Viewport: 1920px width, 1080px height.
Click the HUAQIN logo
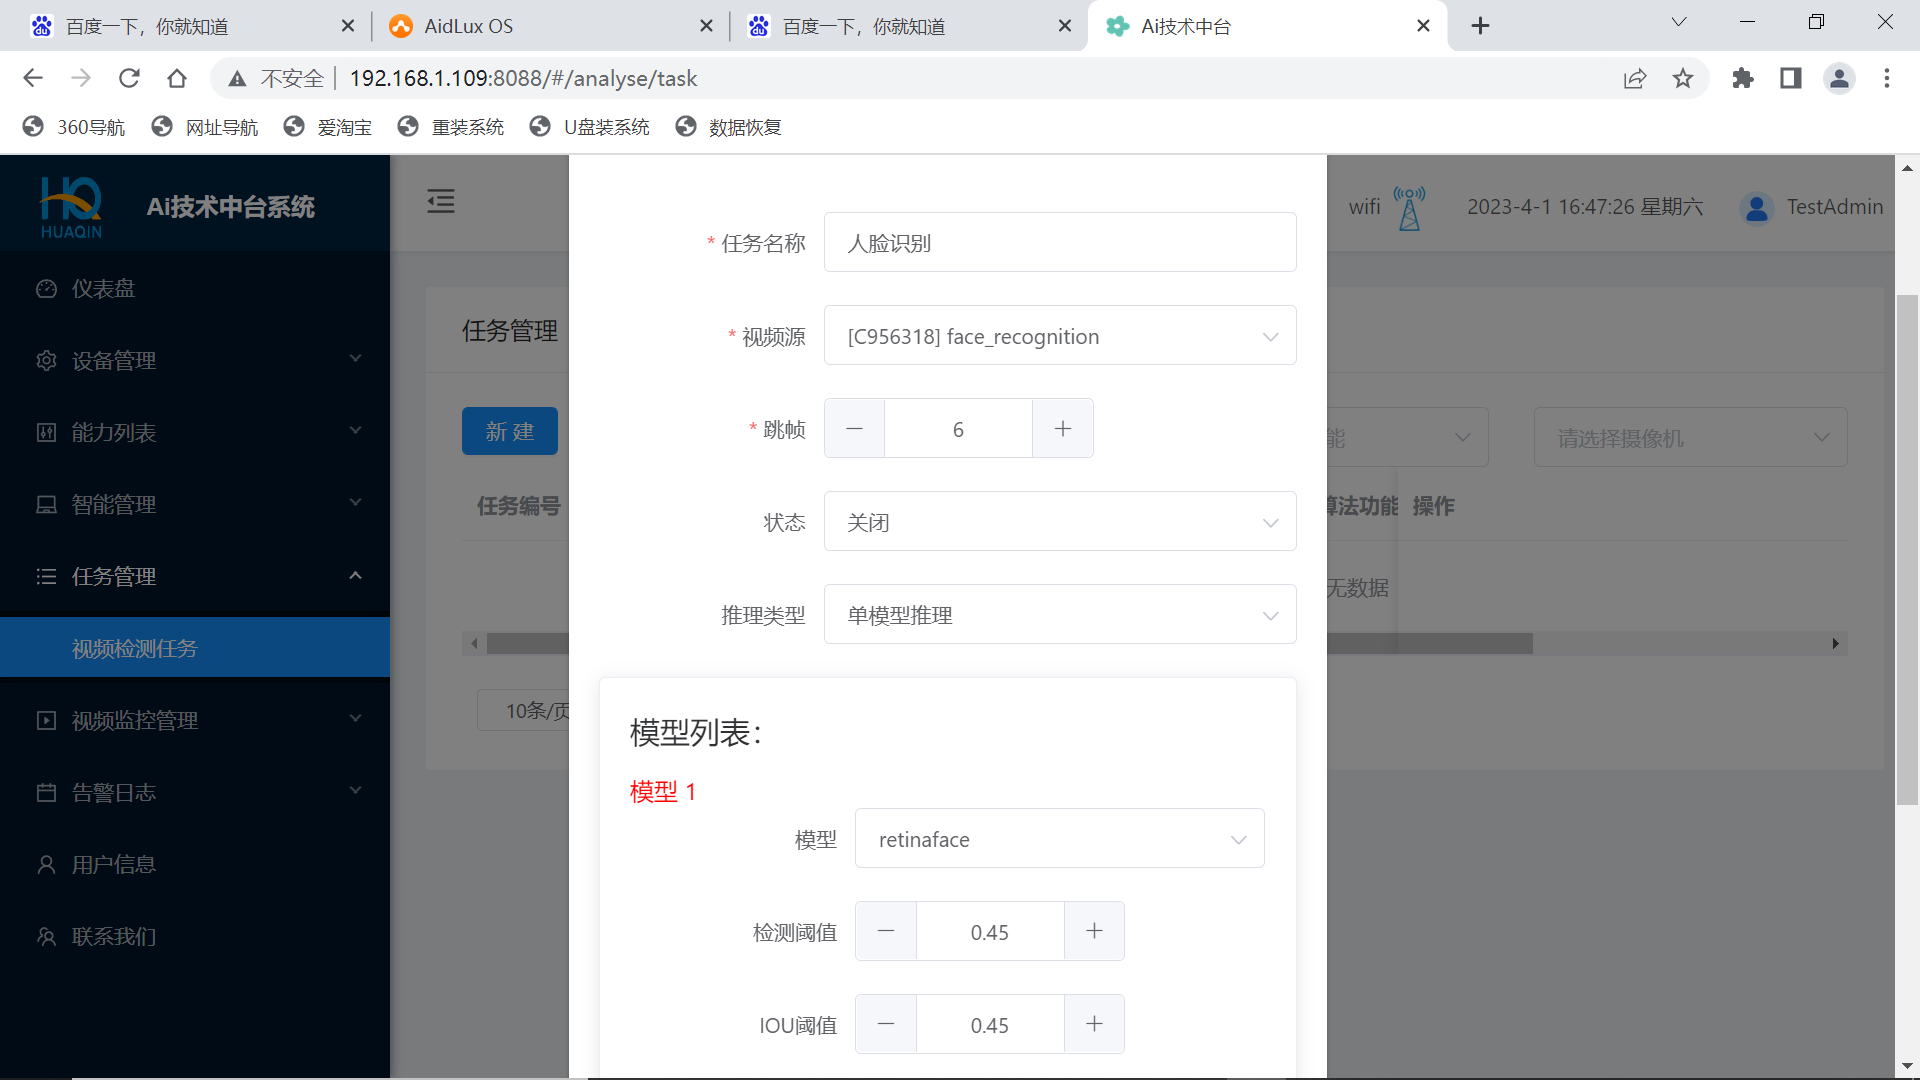(71, 207)
